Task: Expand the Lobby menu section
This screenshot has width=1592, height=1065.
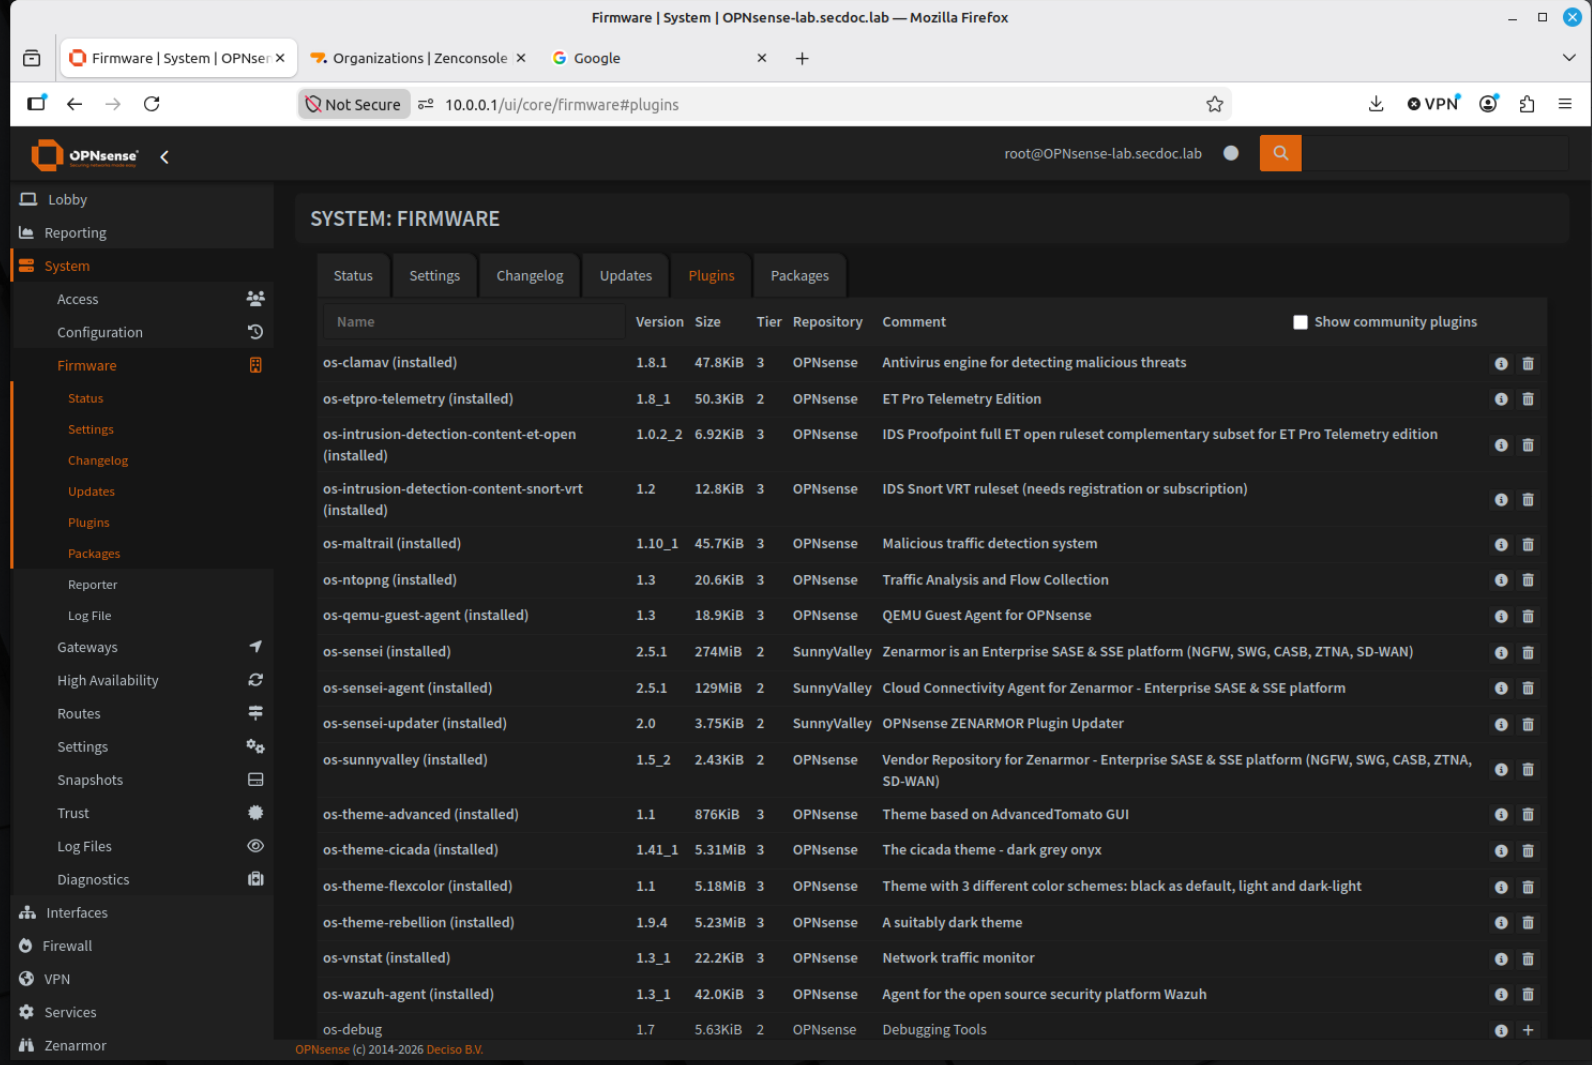Action: click(142, 200)
